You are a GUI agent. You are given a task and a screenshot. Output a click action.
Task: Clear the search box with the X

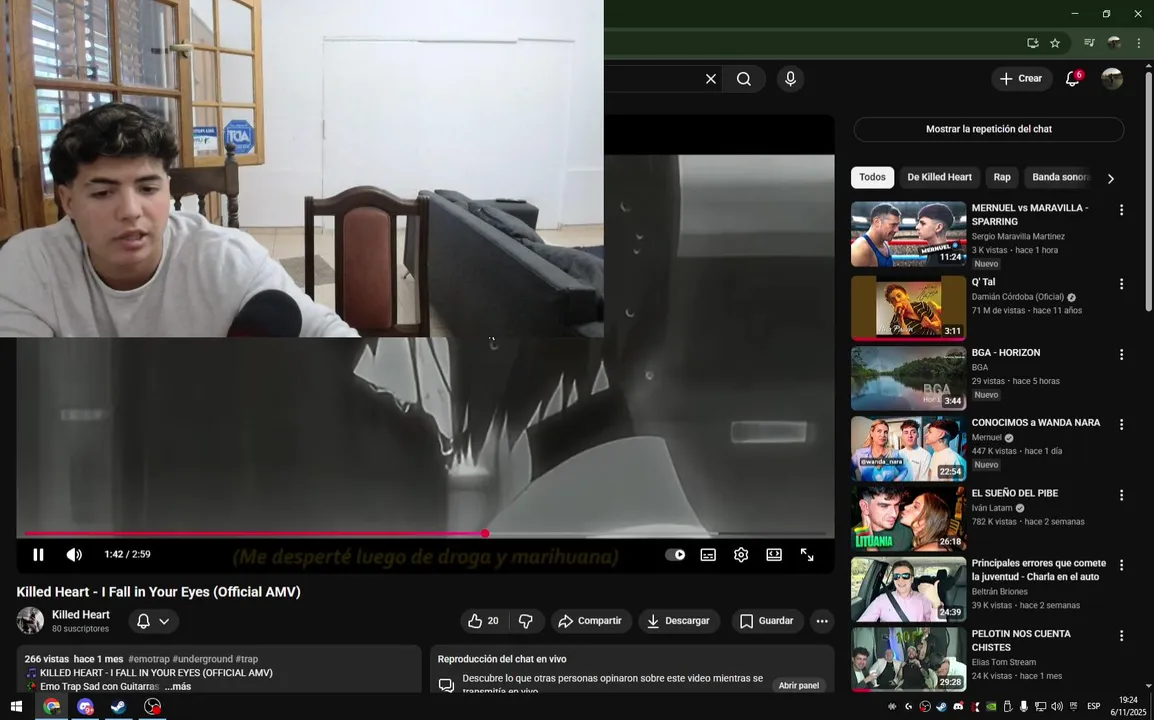coord(710,79)
